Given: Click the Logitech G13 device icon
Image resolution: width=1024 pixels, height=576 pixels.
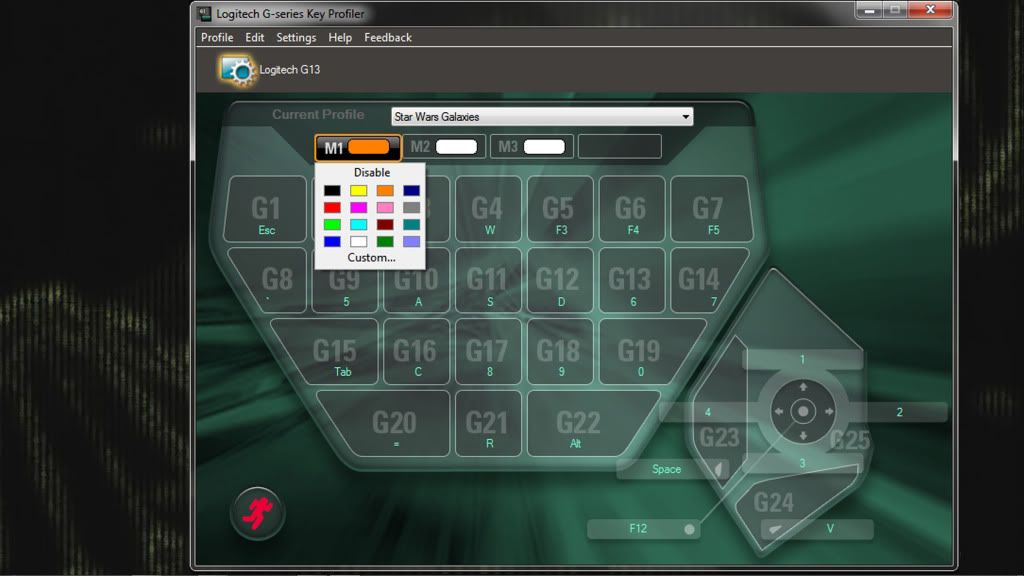Looking at the screenshot, I should point(238,70).
